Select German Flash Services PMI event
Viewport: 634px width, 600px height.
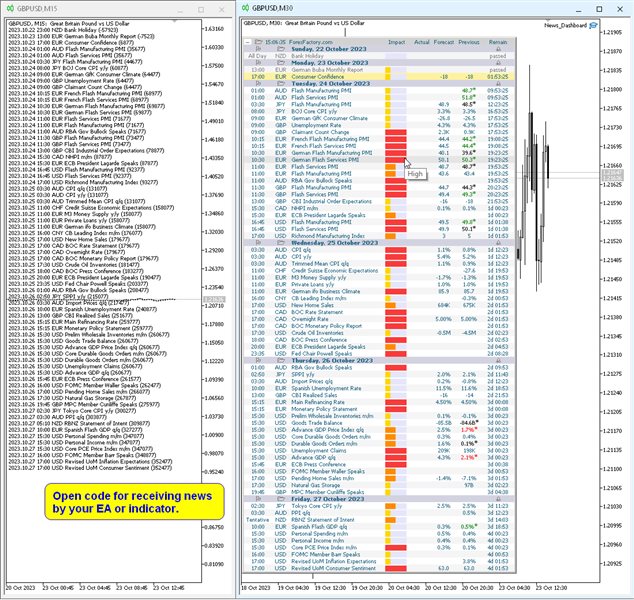[325, 160]
